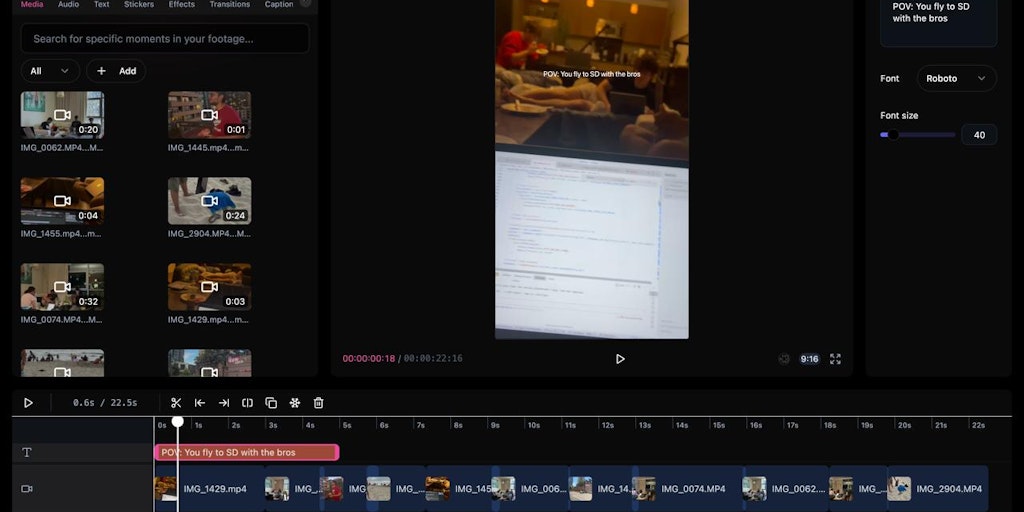Enter fullscreen preview mode
The width and height of the screenshot is (1024, 512).
point(835,359)
